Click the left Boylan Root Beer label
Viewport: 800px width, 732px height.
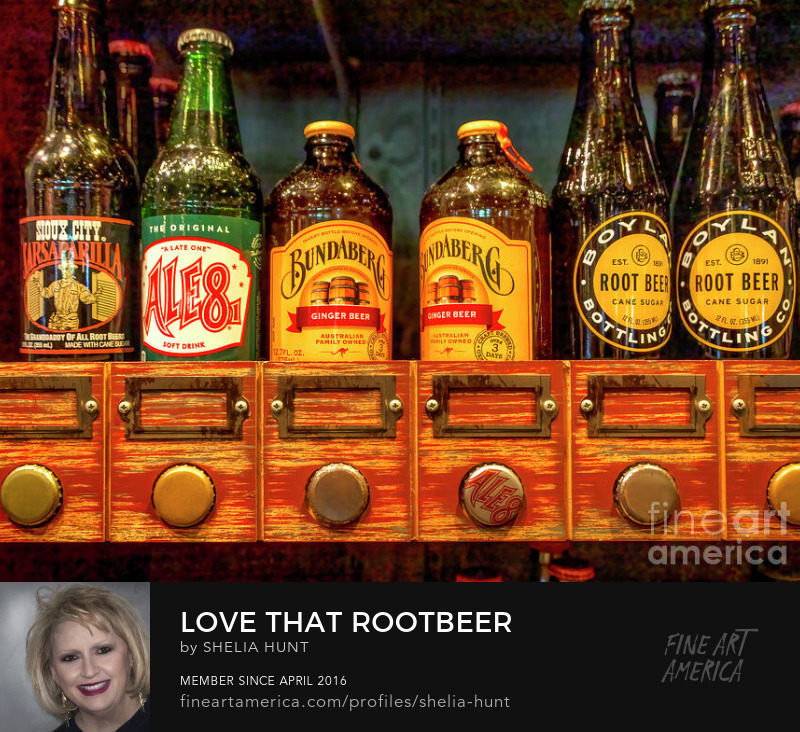coord(622,282)
